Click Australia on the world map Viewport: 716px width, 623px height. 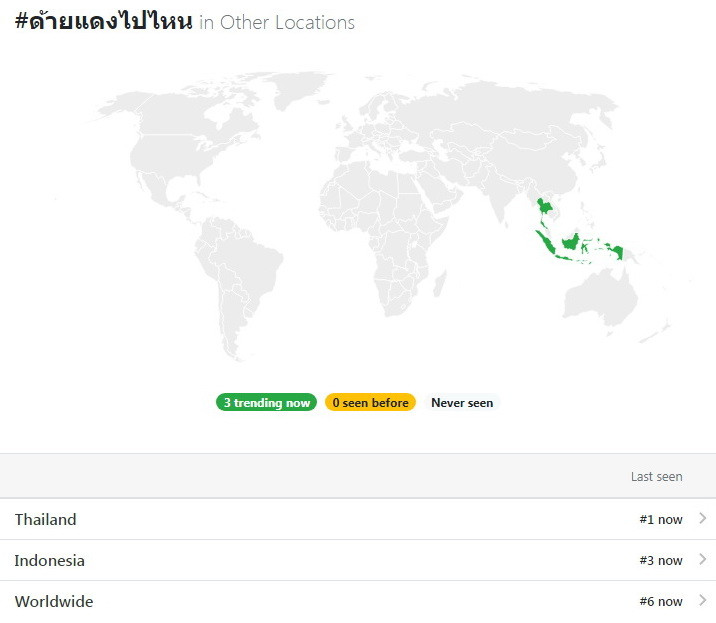coord(600,297)
